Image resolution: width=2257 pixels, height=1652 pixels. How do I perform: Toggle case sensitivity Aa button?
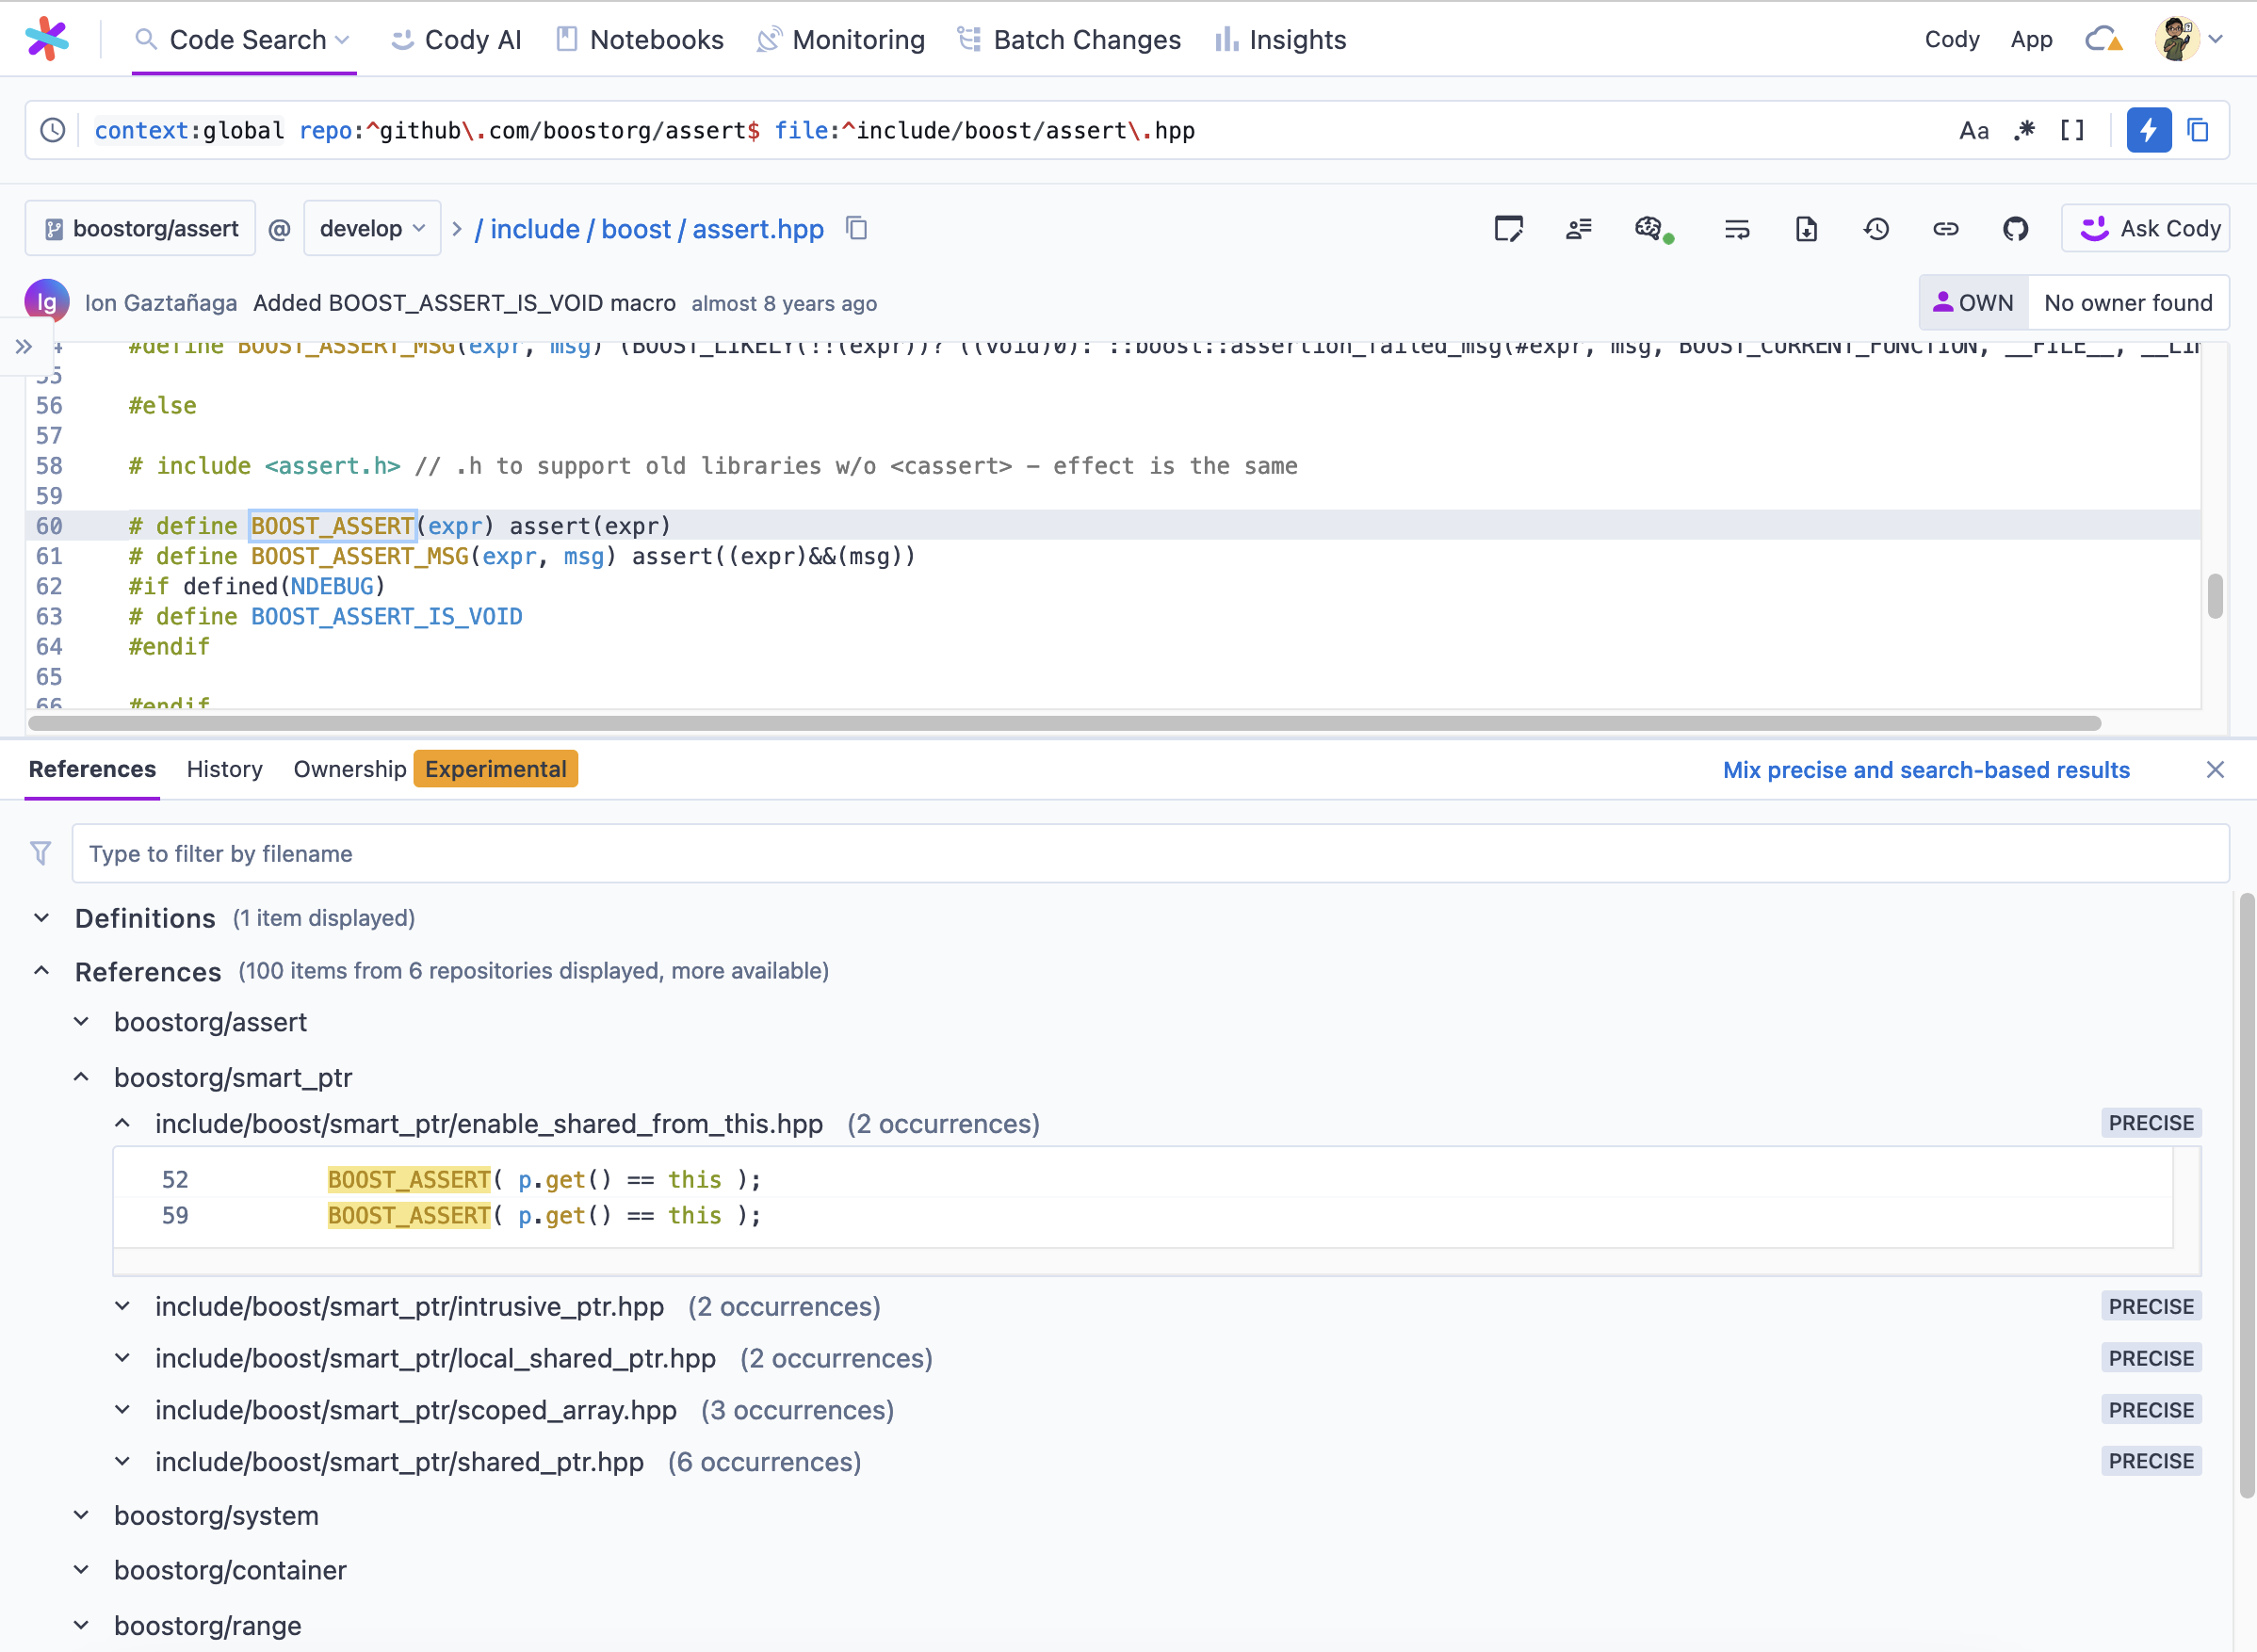click(x=1973, y=130)
